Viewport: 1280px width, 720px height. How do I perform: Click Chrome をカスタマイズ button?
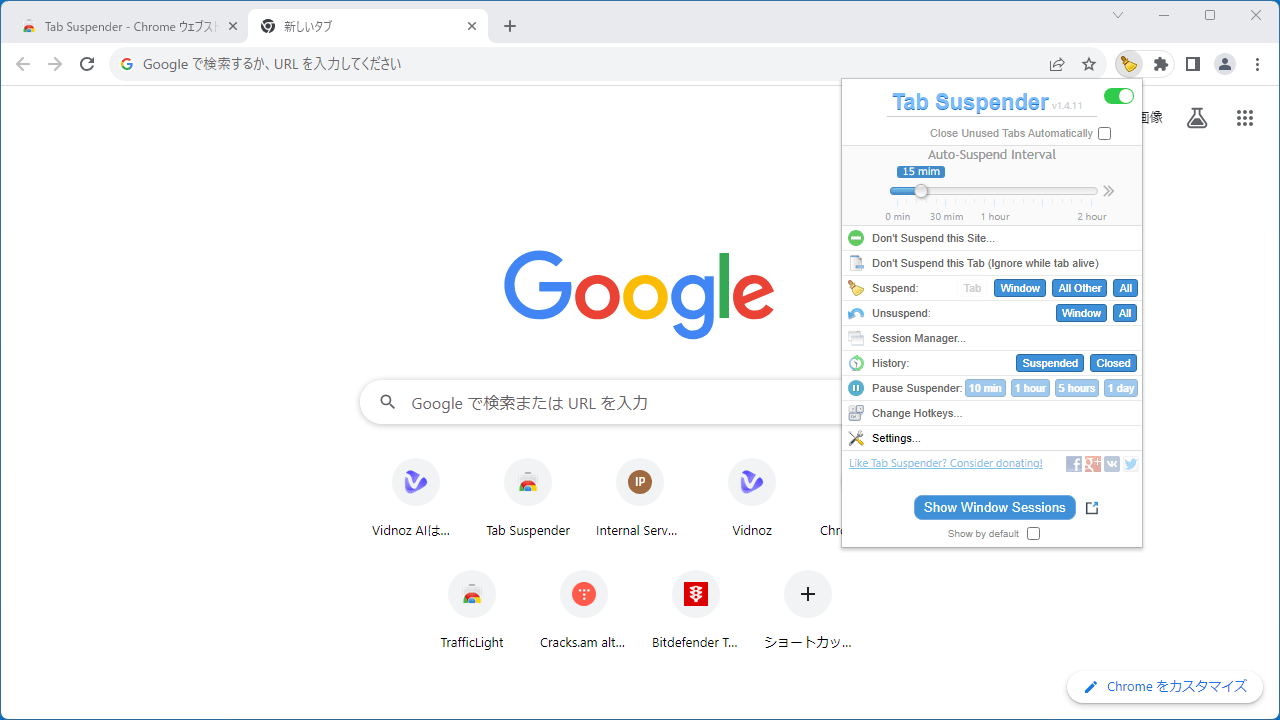click(1165, 687)
